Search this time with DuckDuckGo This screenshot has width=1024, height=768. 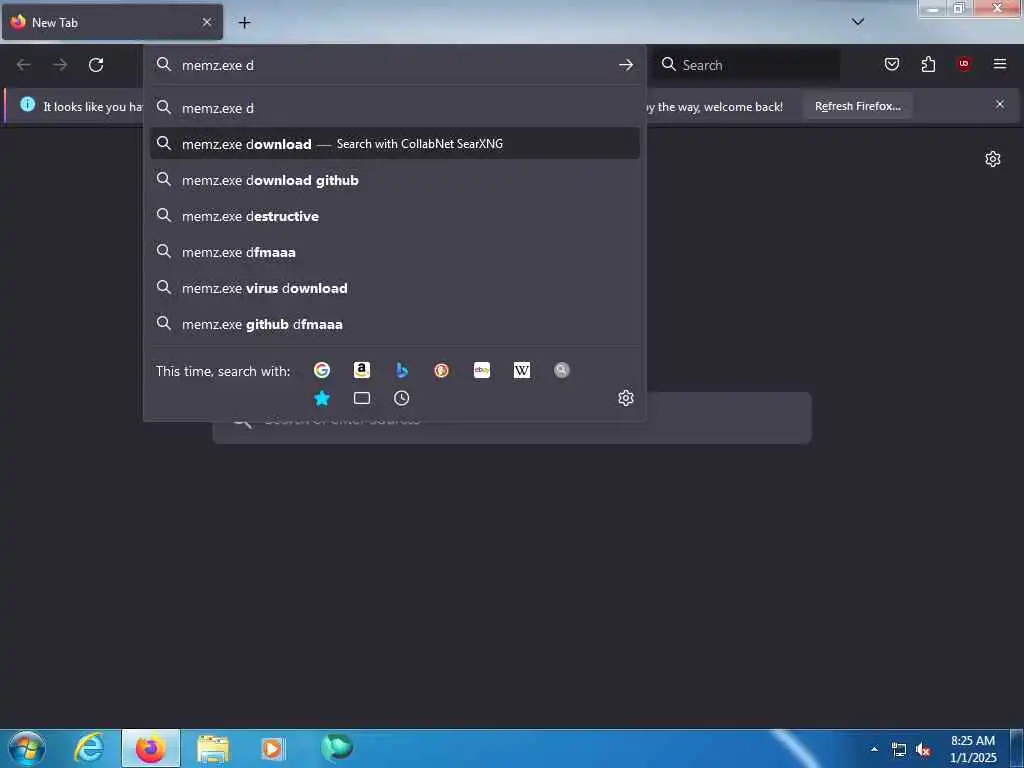pyautogui.click(x=441, y=370)
